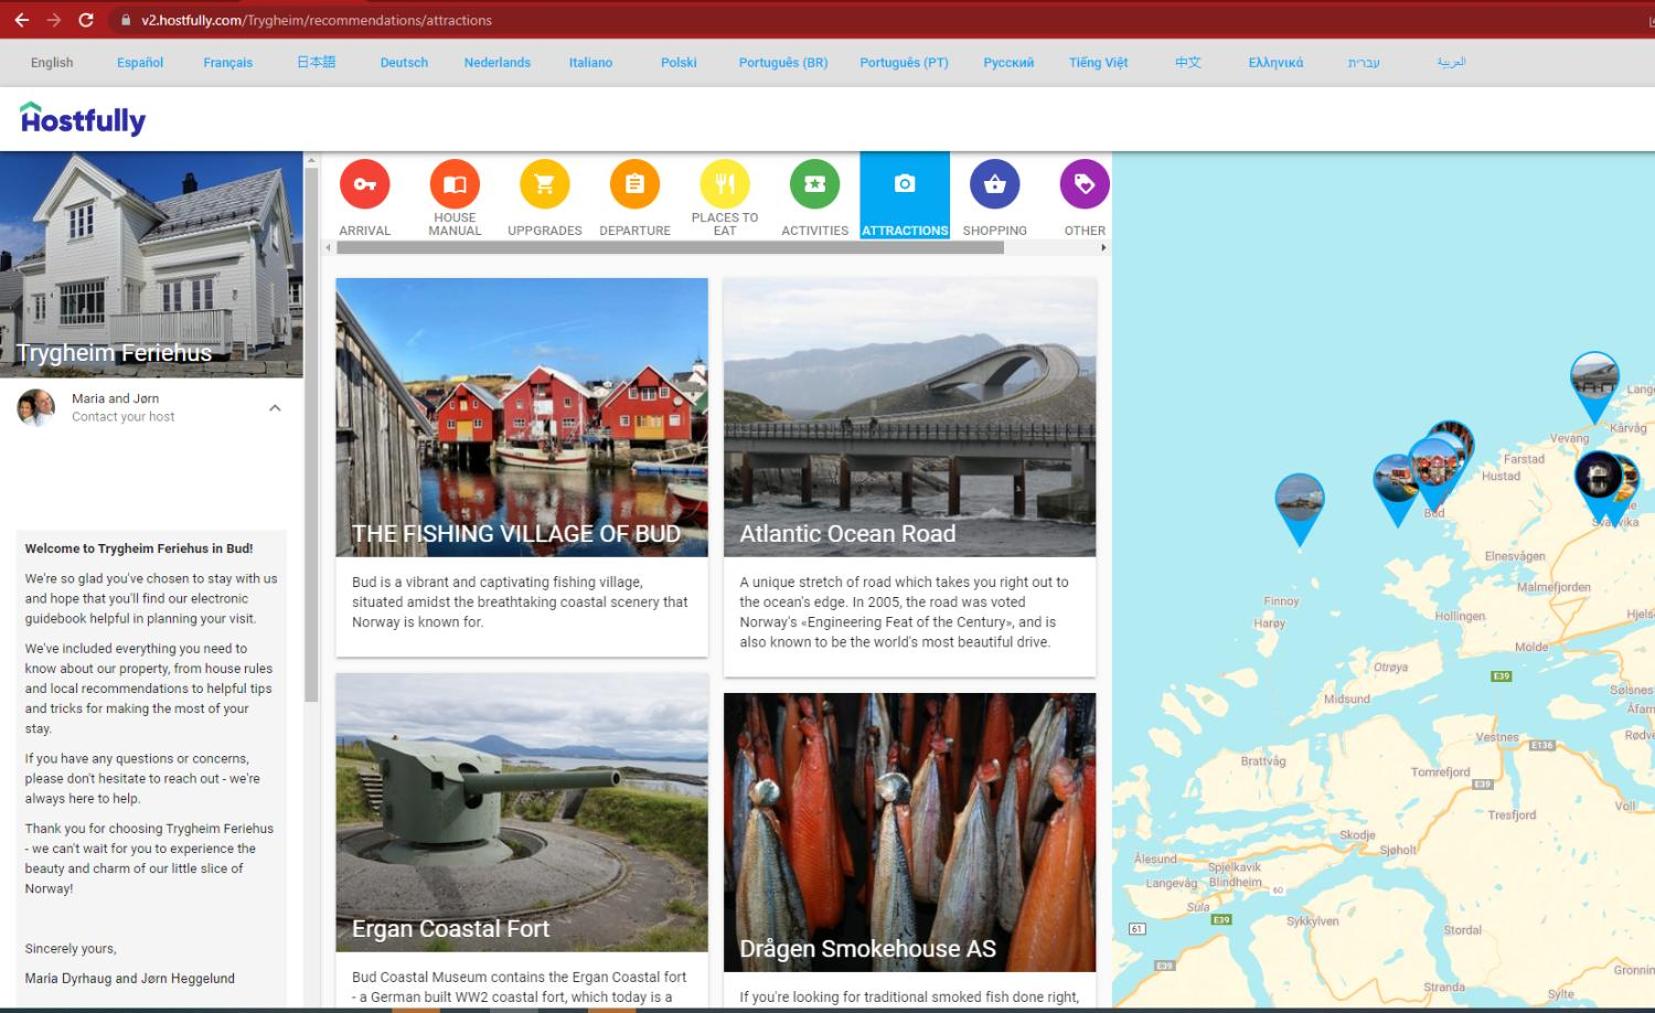This screenshot has width=1655, height=1013.
Task: Click the category bar right scroll arrow
Action: click(x=1104, y=248)
